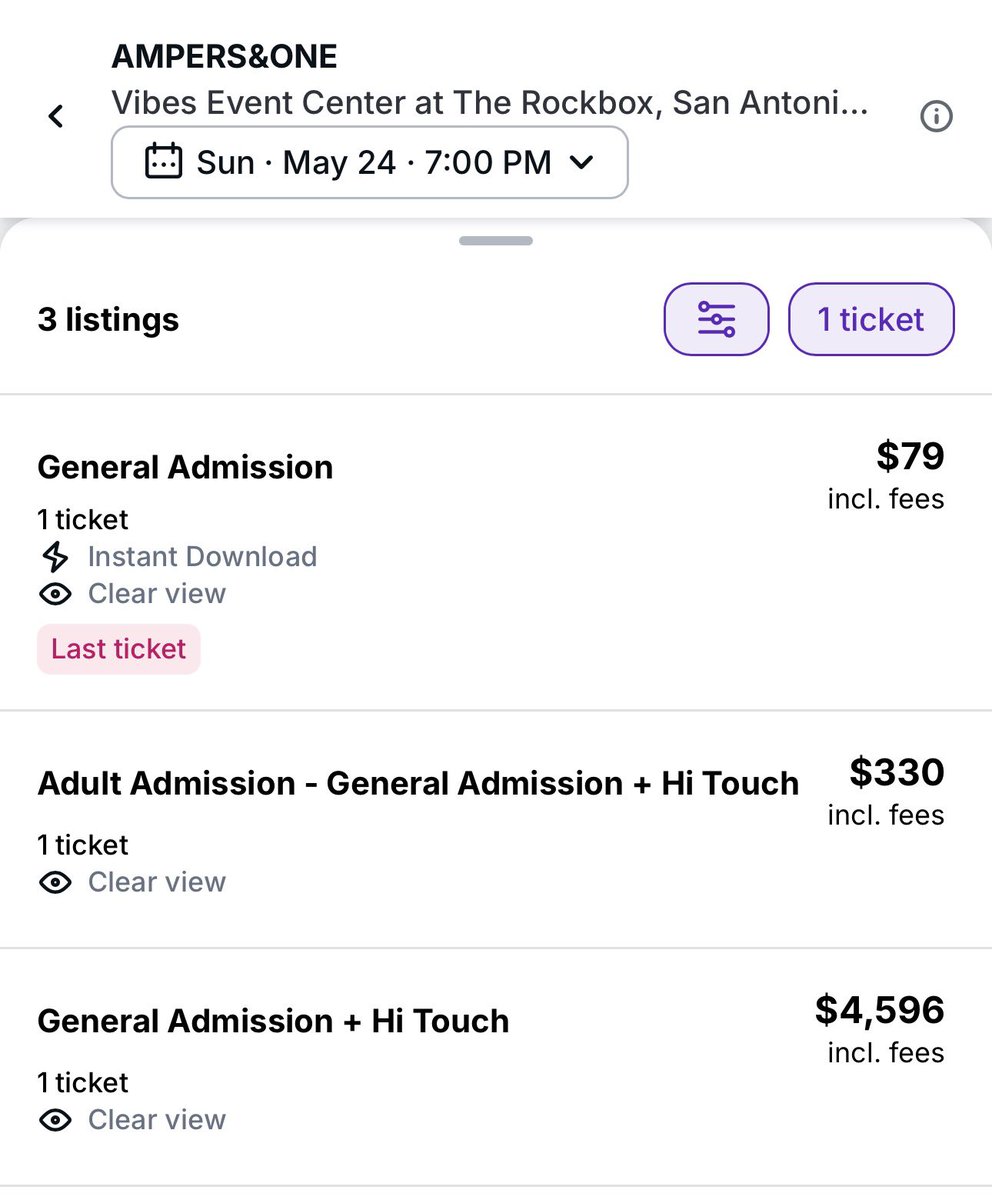The image size is (992, 1200).
Task: Click eye icon on General Admission listing
Action: (x=55, y=594)
